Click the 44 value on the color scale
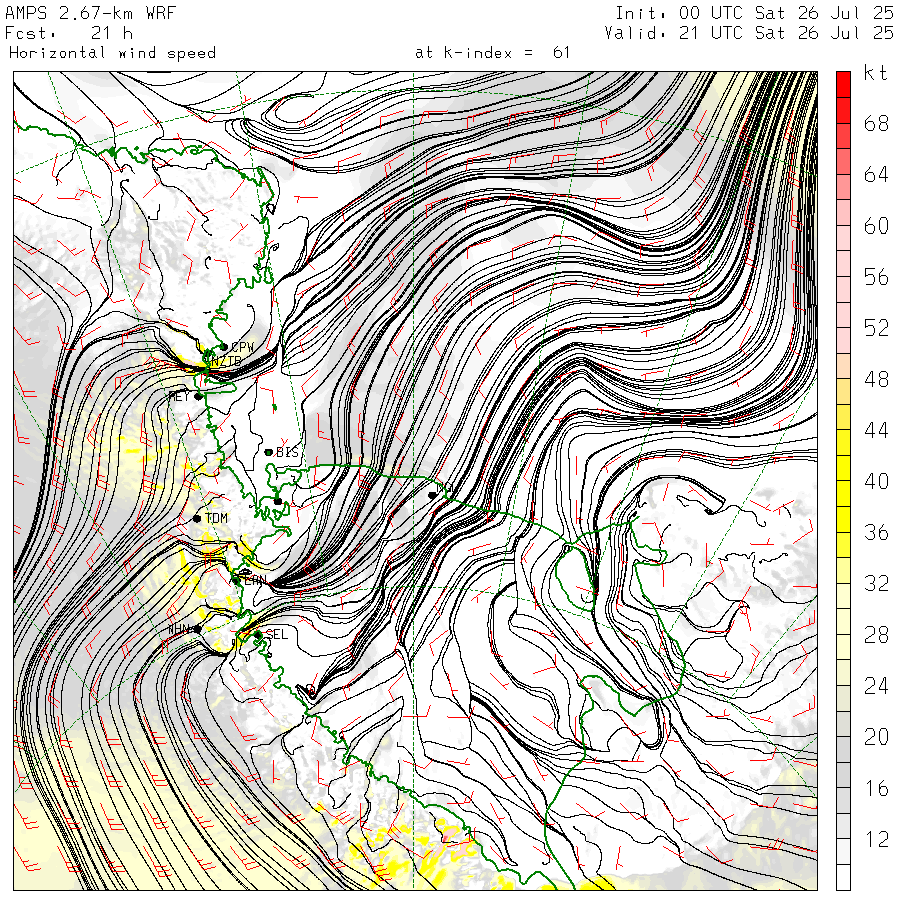The image size is (900, 900). [876, 430]
